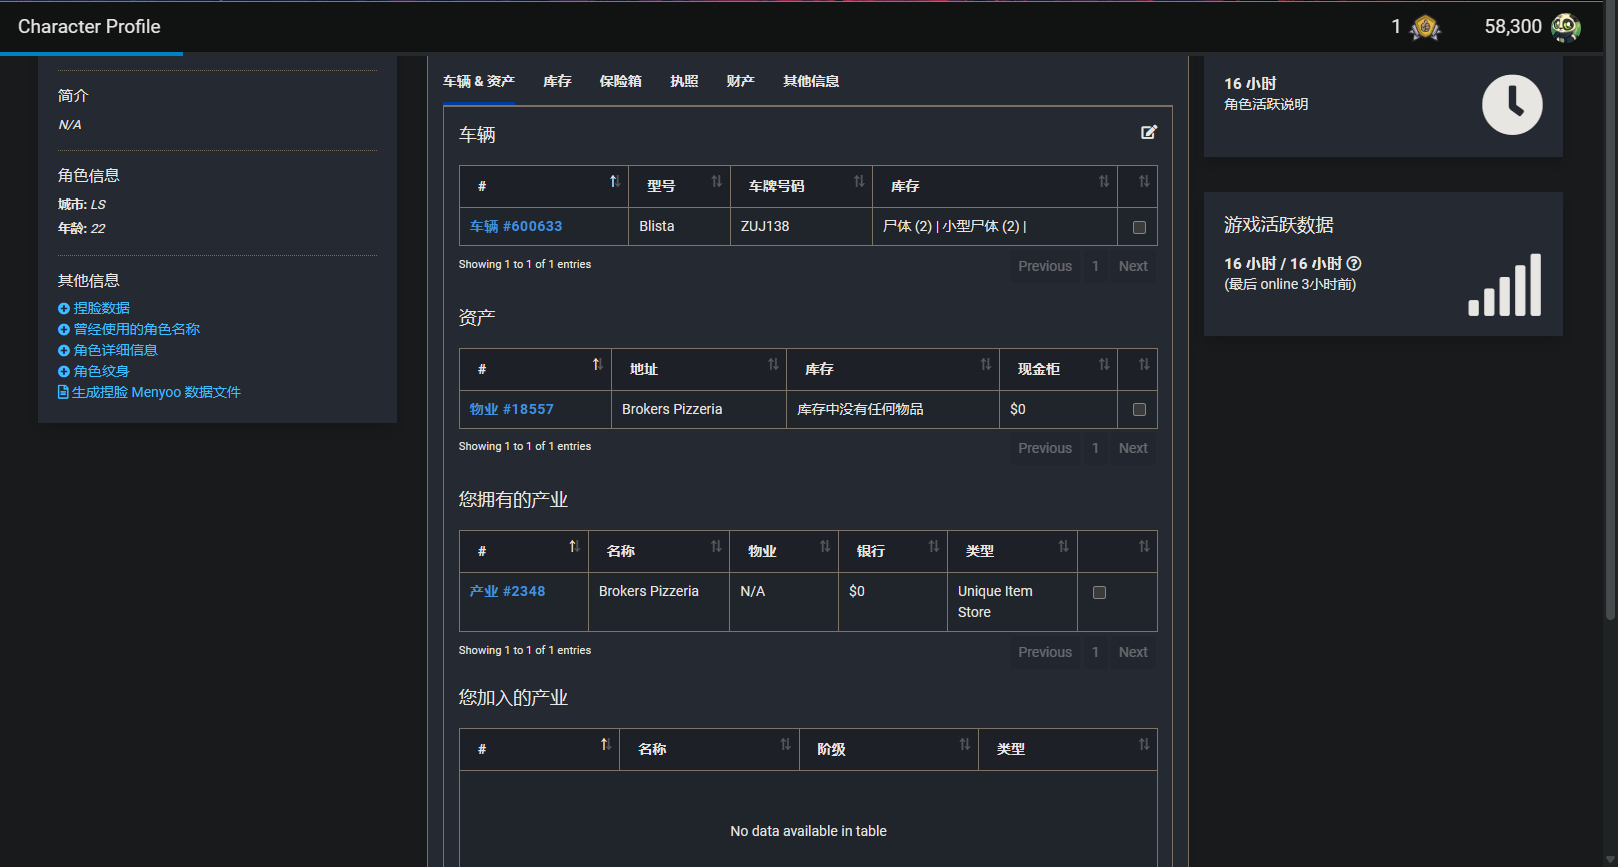
Task: Switch to 车辆 & 资产 tab
Action: point(479,81)
